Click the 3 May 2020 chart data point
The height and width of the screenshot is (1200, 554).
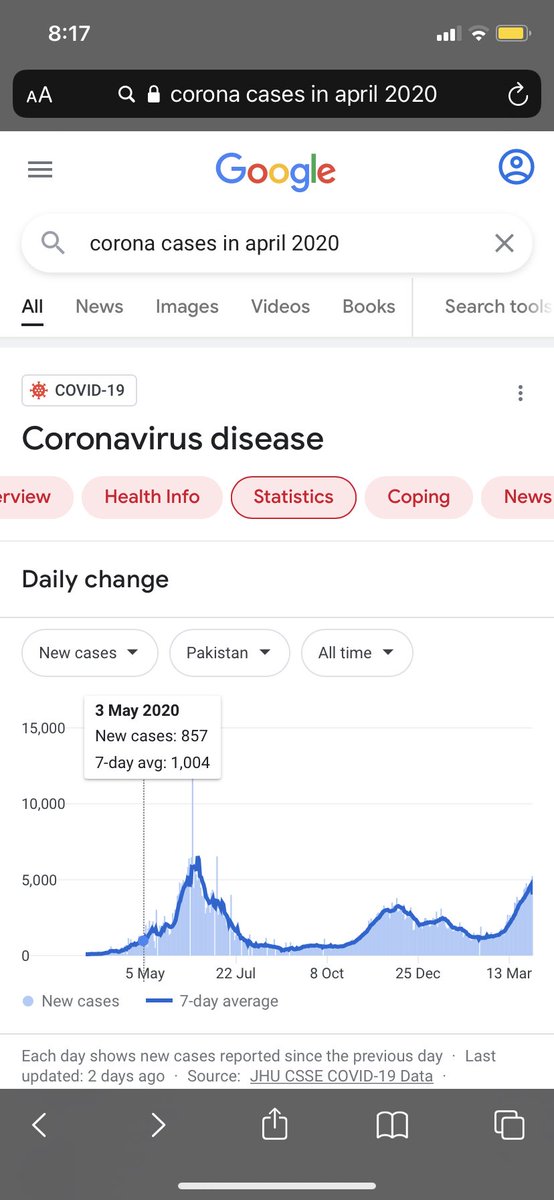point(143,941)
